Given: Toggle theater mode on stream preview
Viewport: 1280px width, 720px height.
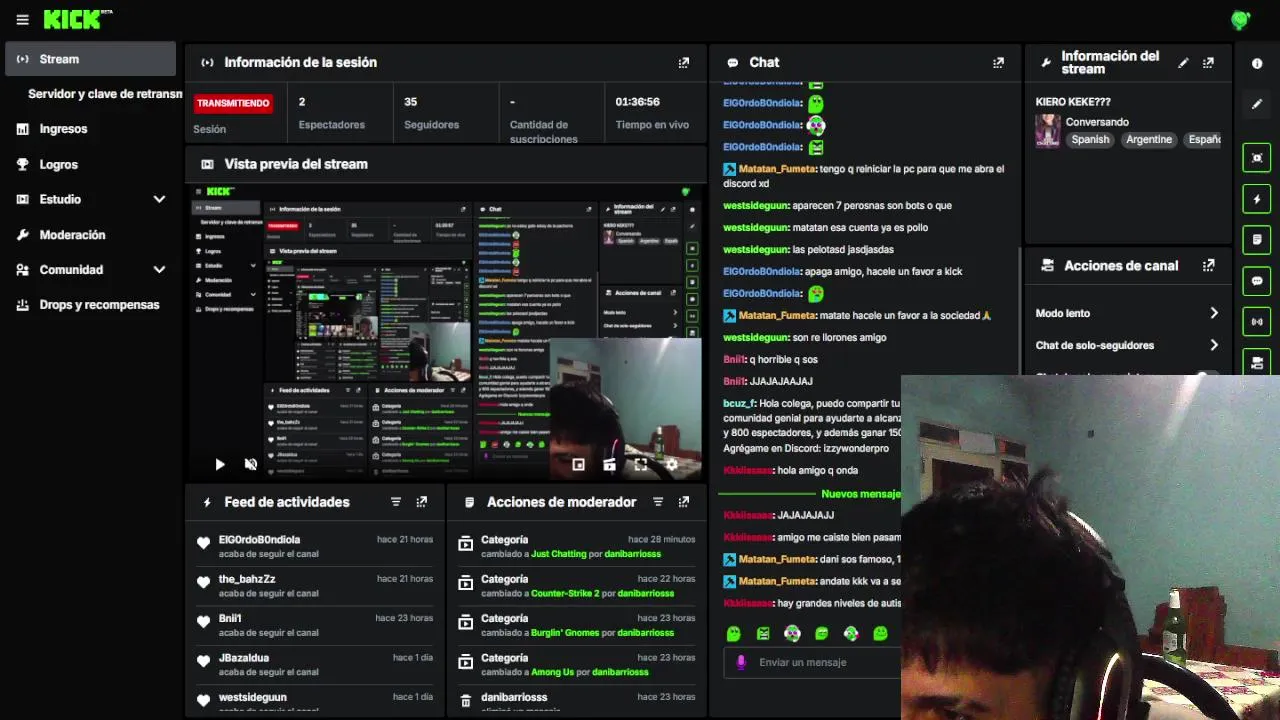Looking at the screenshot, I should pos(609,464).
